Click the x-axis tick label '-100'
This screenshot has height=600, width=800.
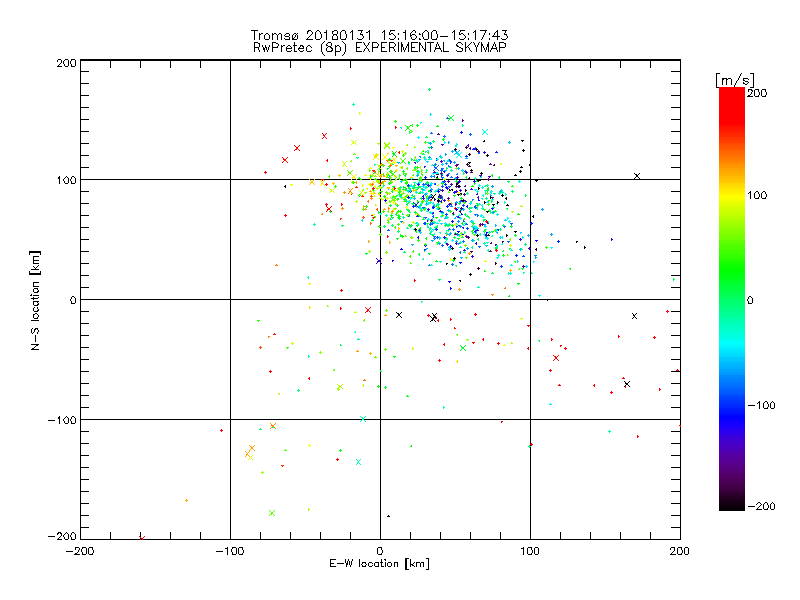point(230,551)
